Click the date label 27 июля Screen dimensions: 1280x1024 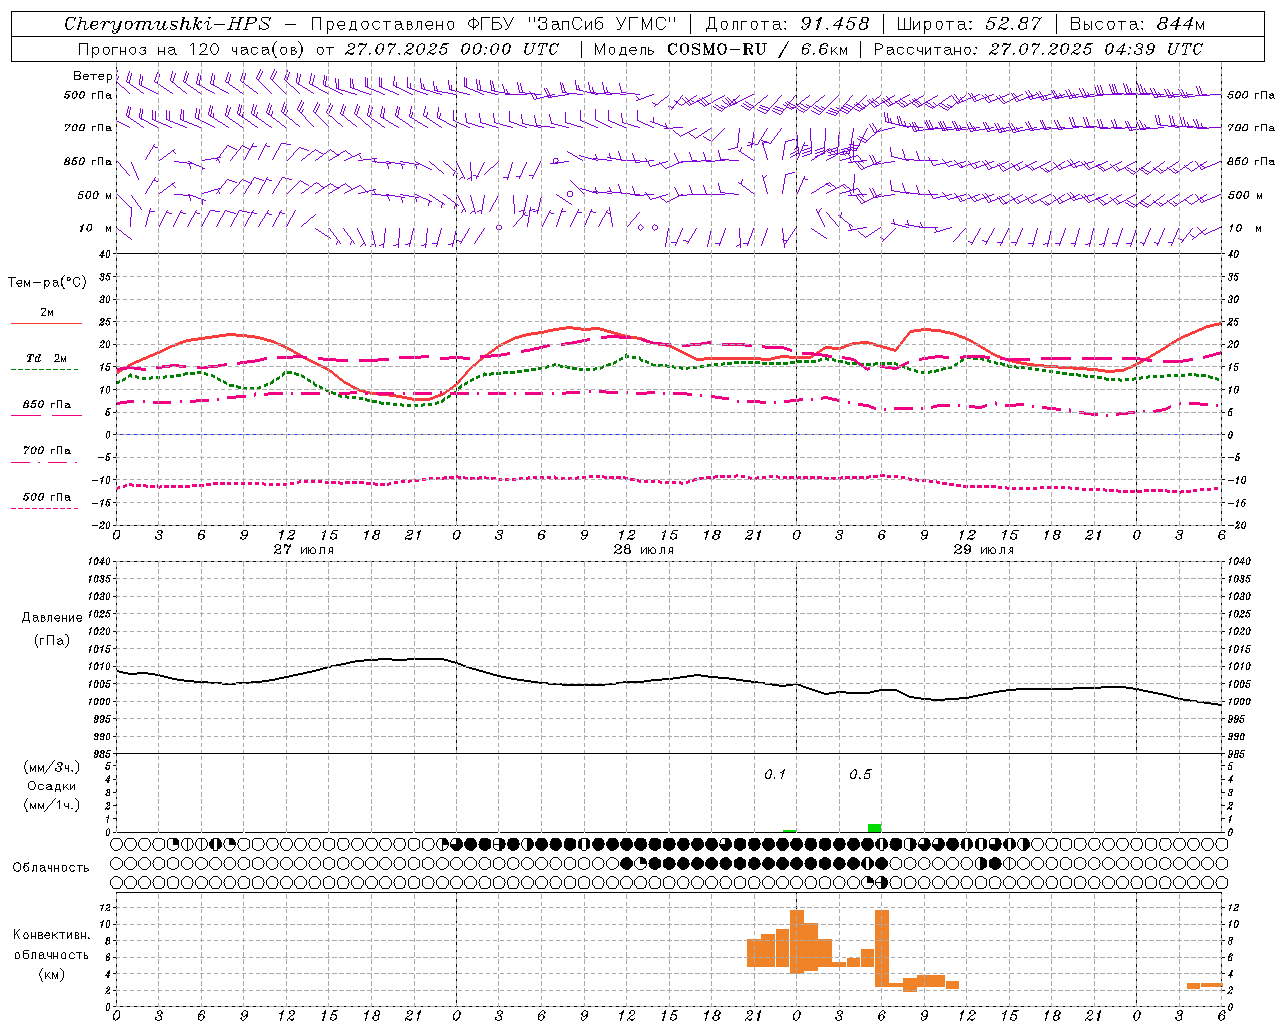click(x=304, y=549)
